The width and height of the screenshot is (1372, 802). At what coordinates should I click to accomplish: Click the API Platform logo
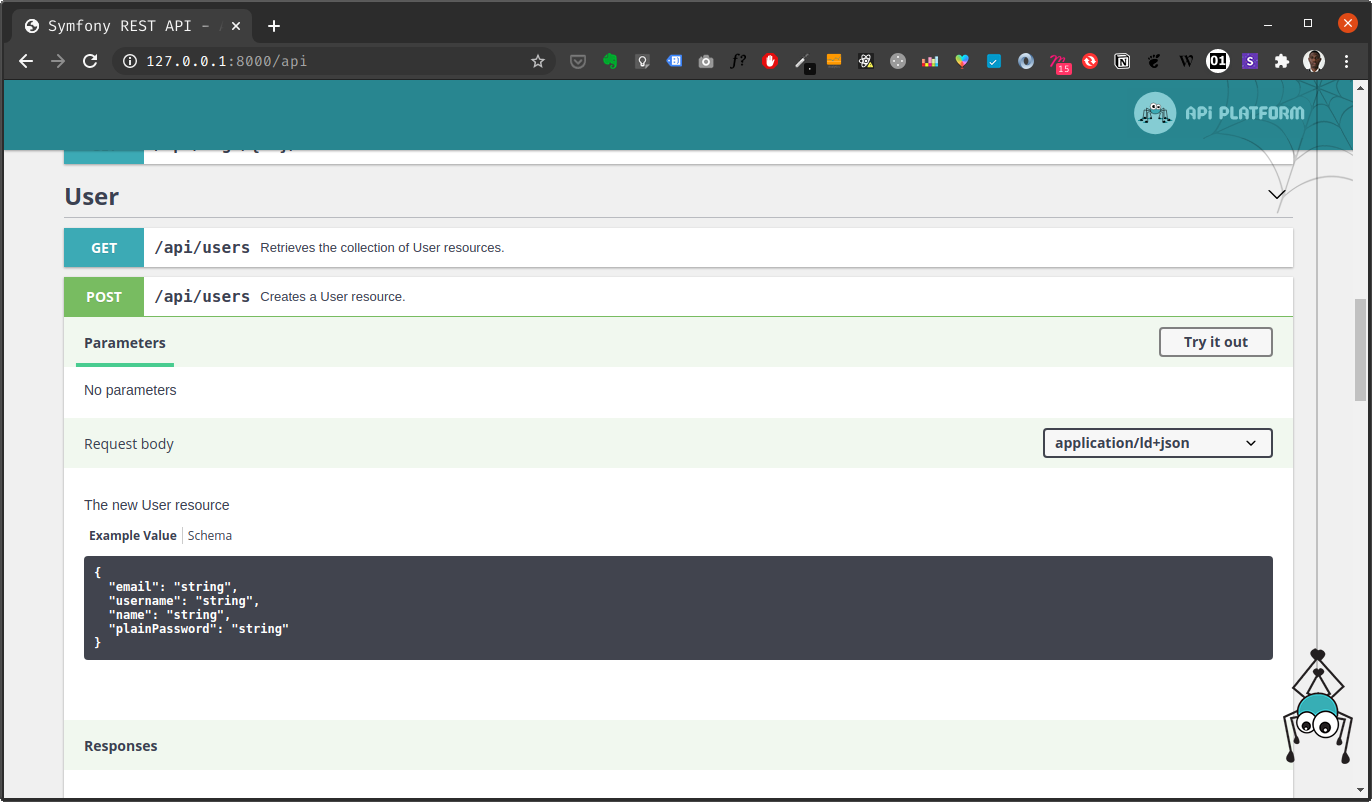pos(1219,113)
